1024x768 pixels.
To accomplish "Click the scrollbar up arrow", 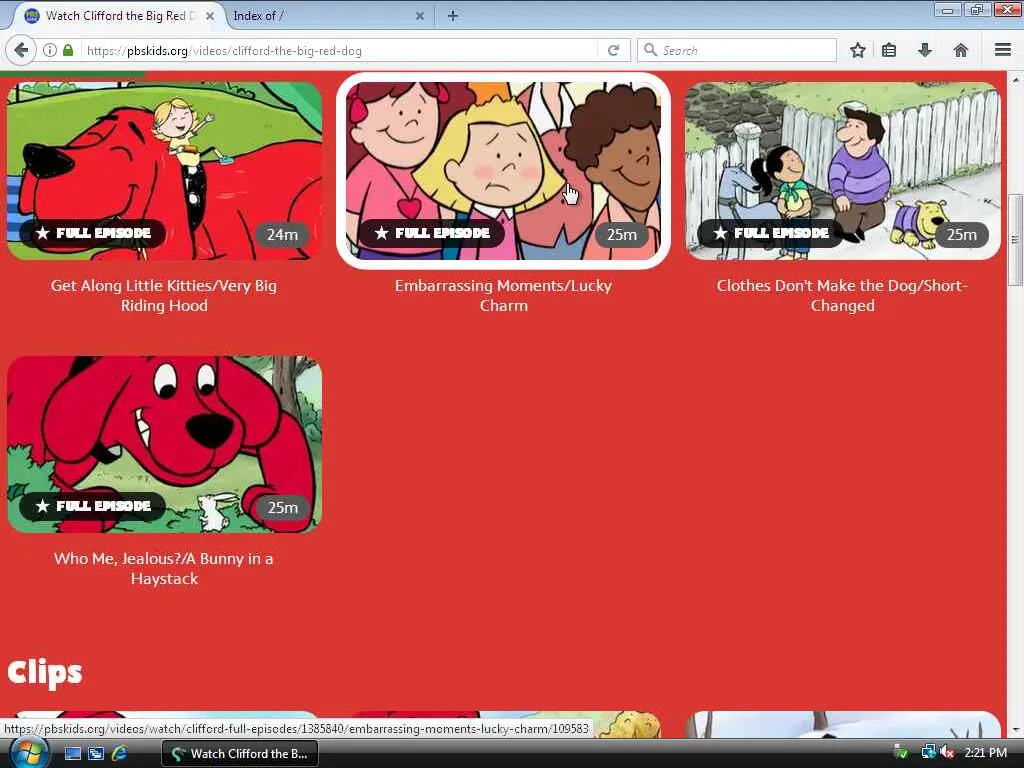I will tap(1015, 80).
